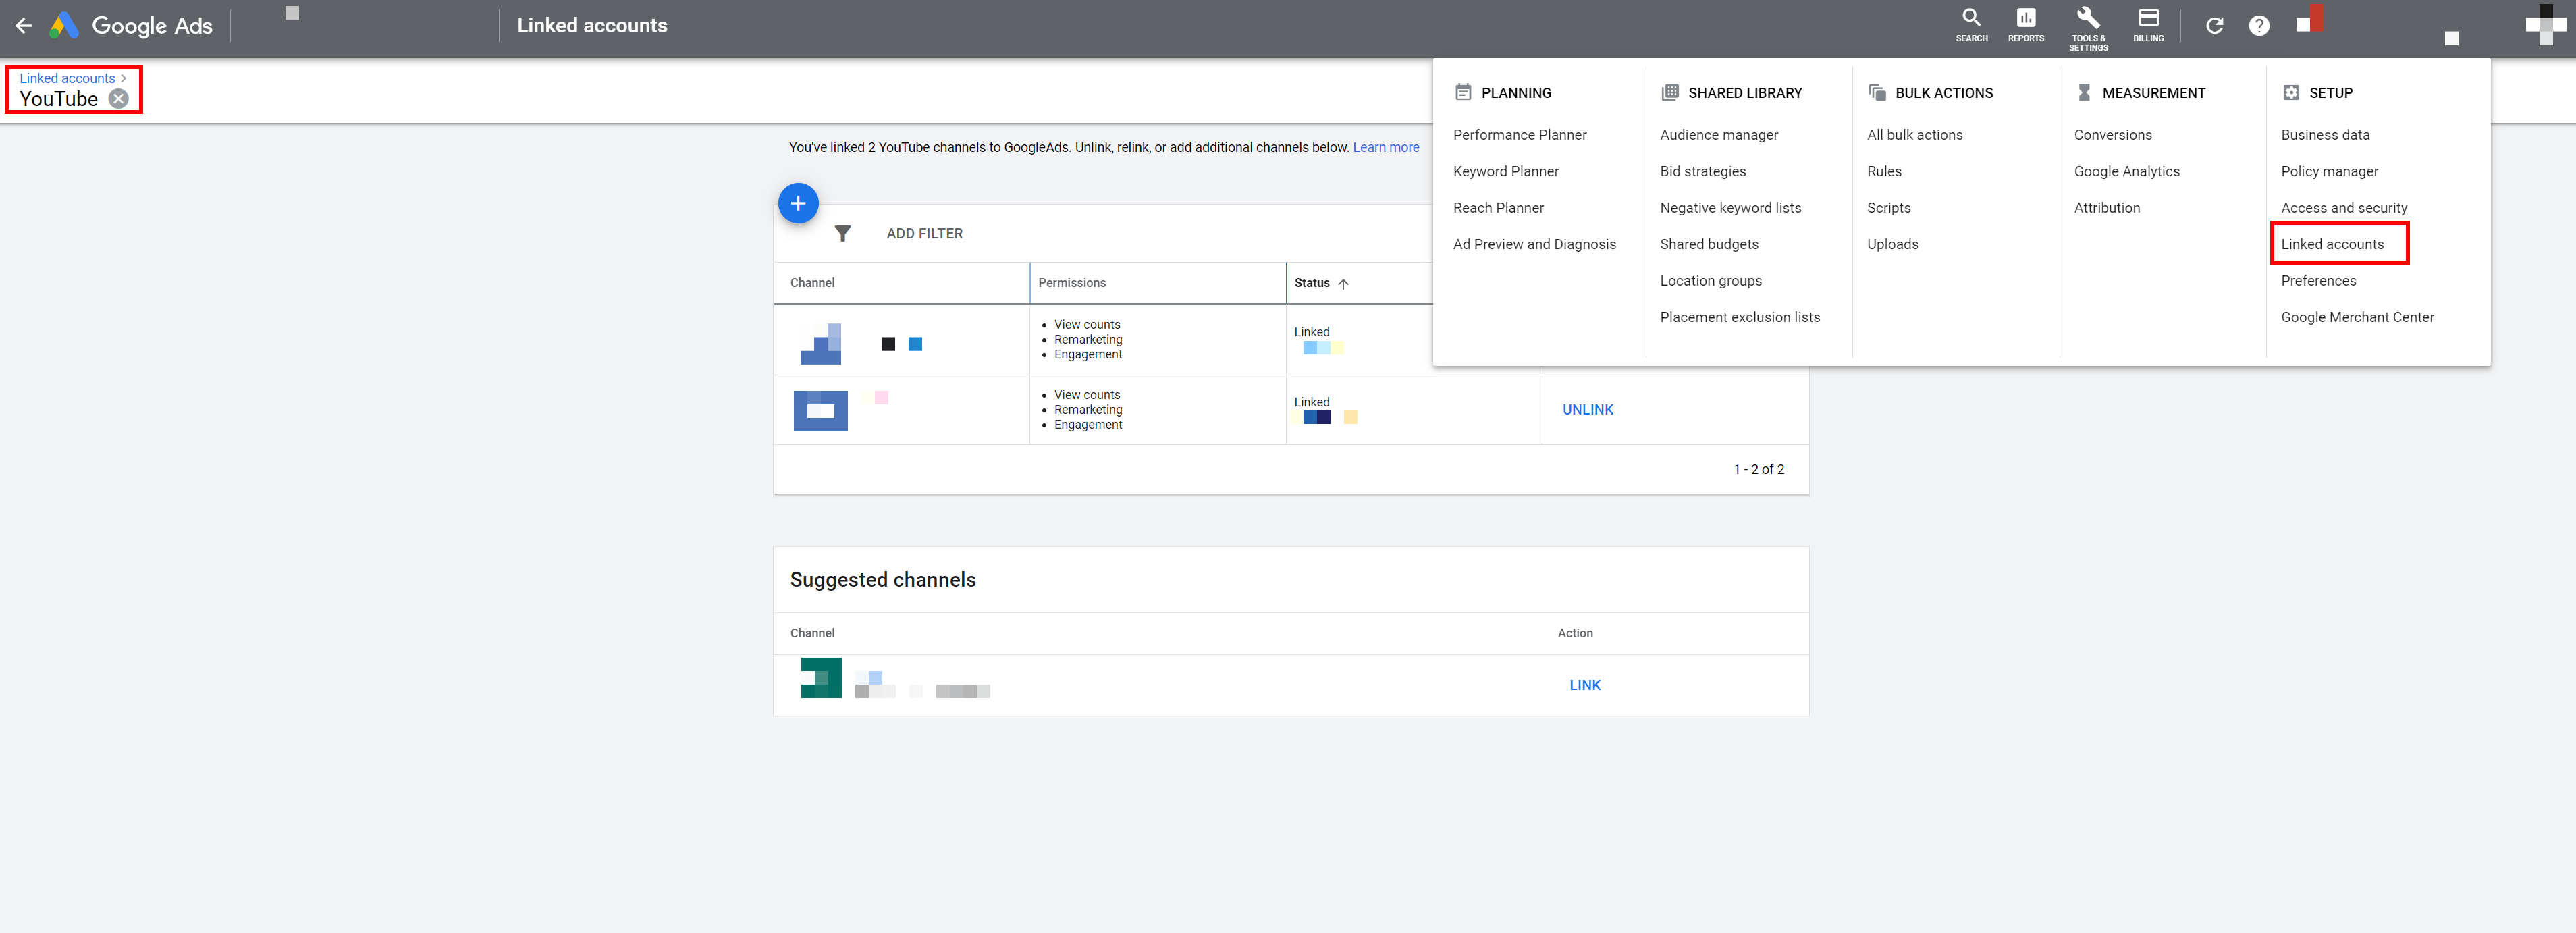Image resolution: width=2576 pixels, height=933 pixels.
Task: Click the back arrow in header
Action: (24, 26)
